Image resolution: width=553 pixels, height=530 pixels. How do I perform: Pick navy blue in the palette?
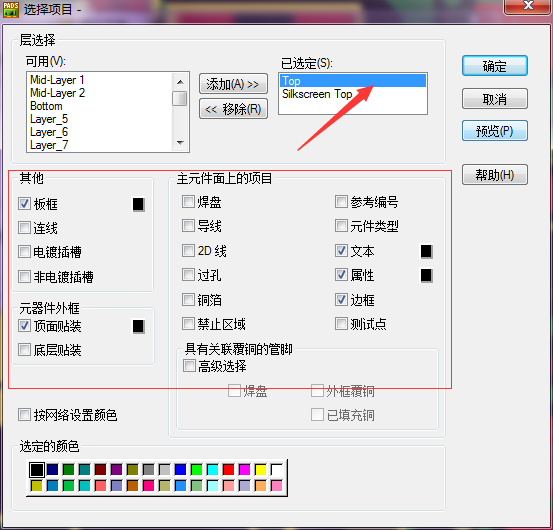coord(53,470)
